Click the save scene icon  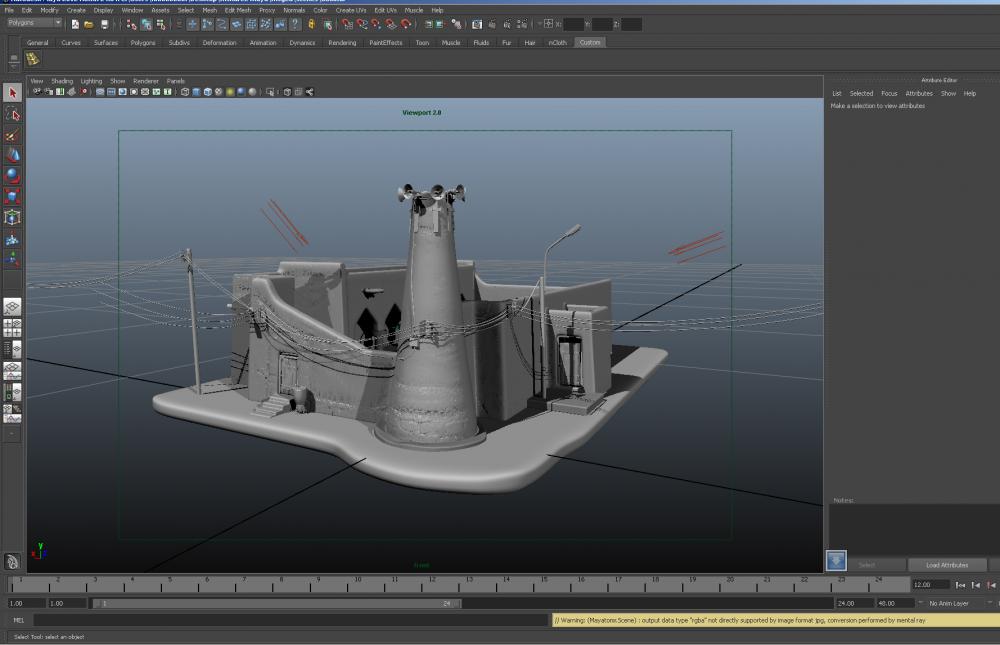pyautogui.click(x=104, y=24)
